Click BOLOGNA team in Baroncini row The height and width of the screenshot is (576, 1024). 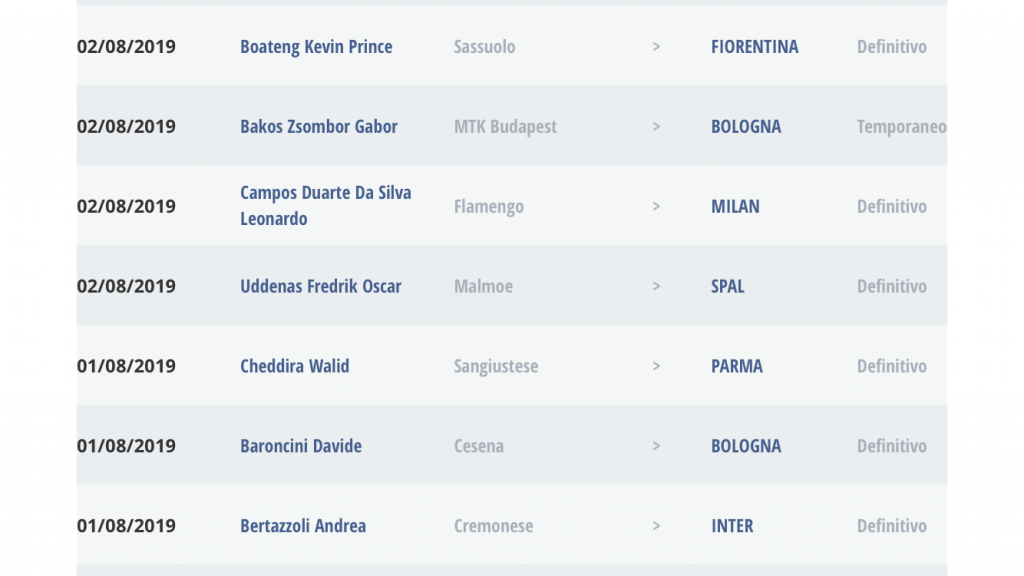(746, 445)
